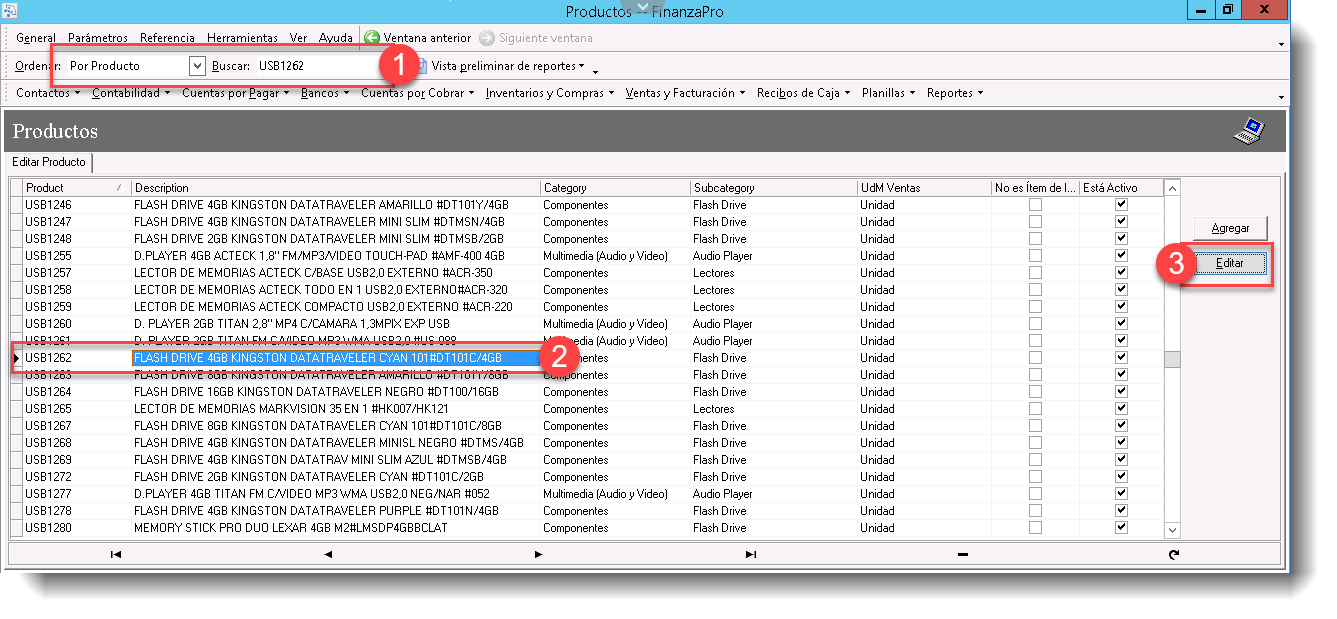Open the Parámetros menu

coord(98,38)
